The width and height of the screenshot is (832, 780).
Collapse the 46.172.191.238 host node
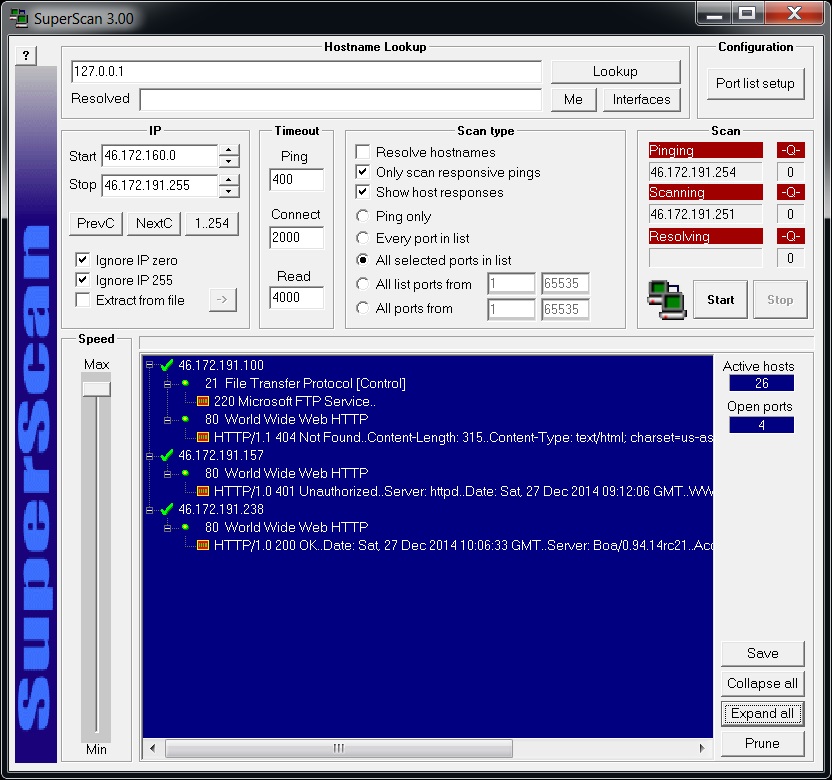150,510
